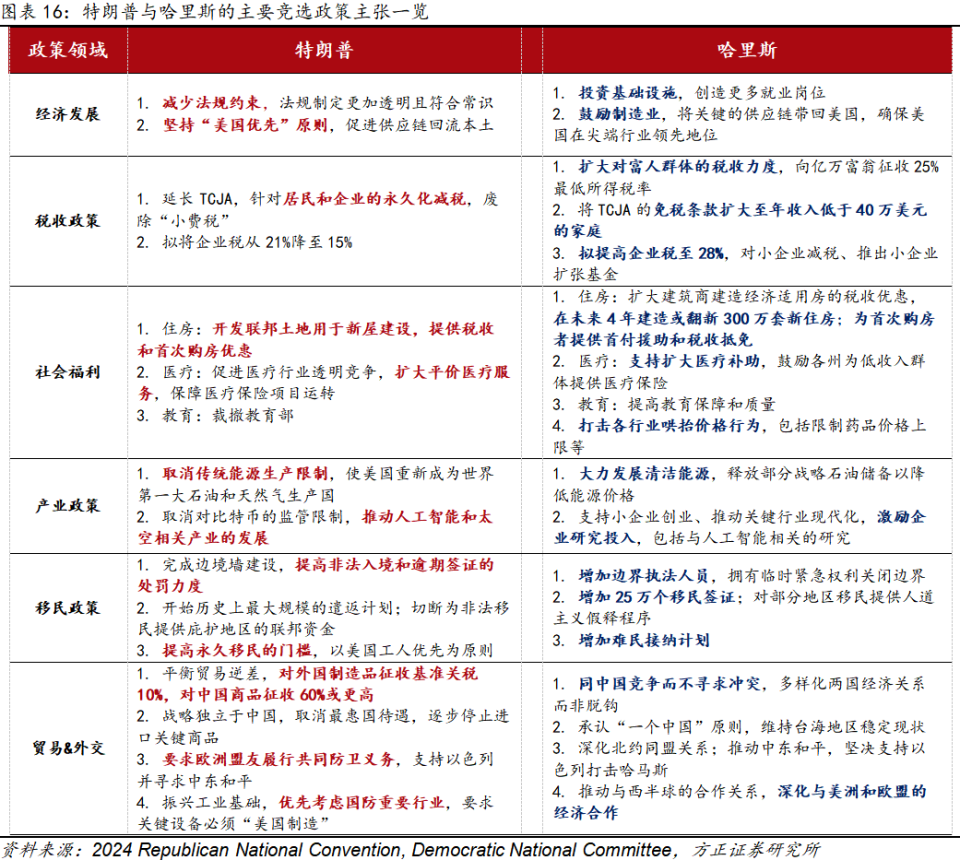Click the 经济发展 row label
The height and width of the screenshot is (860, 960).
tap(66, 113)
